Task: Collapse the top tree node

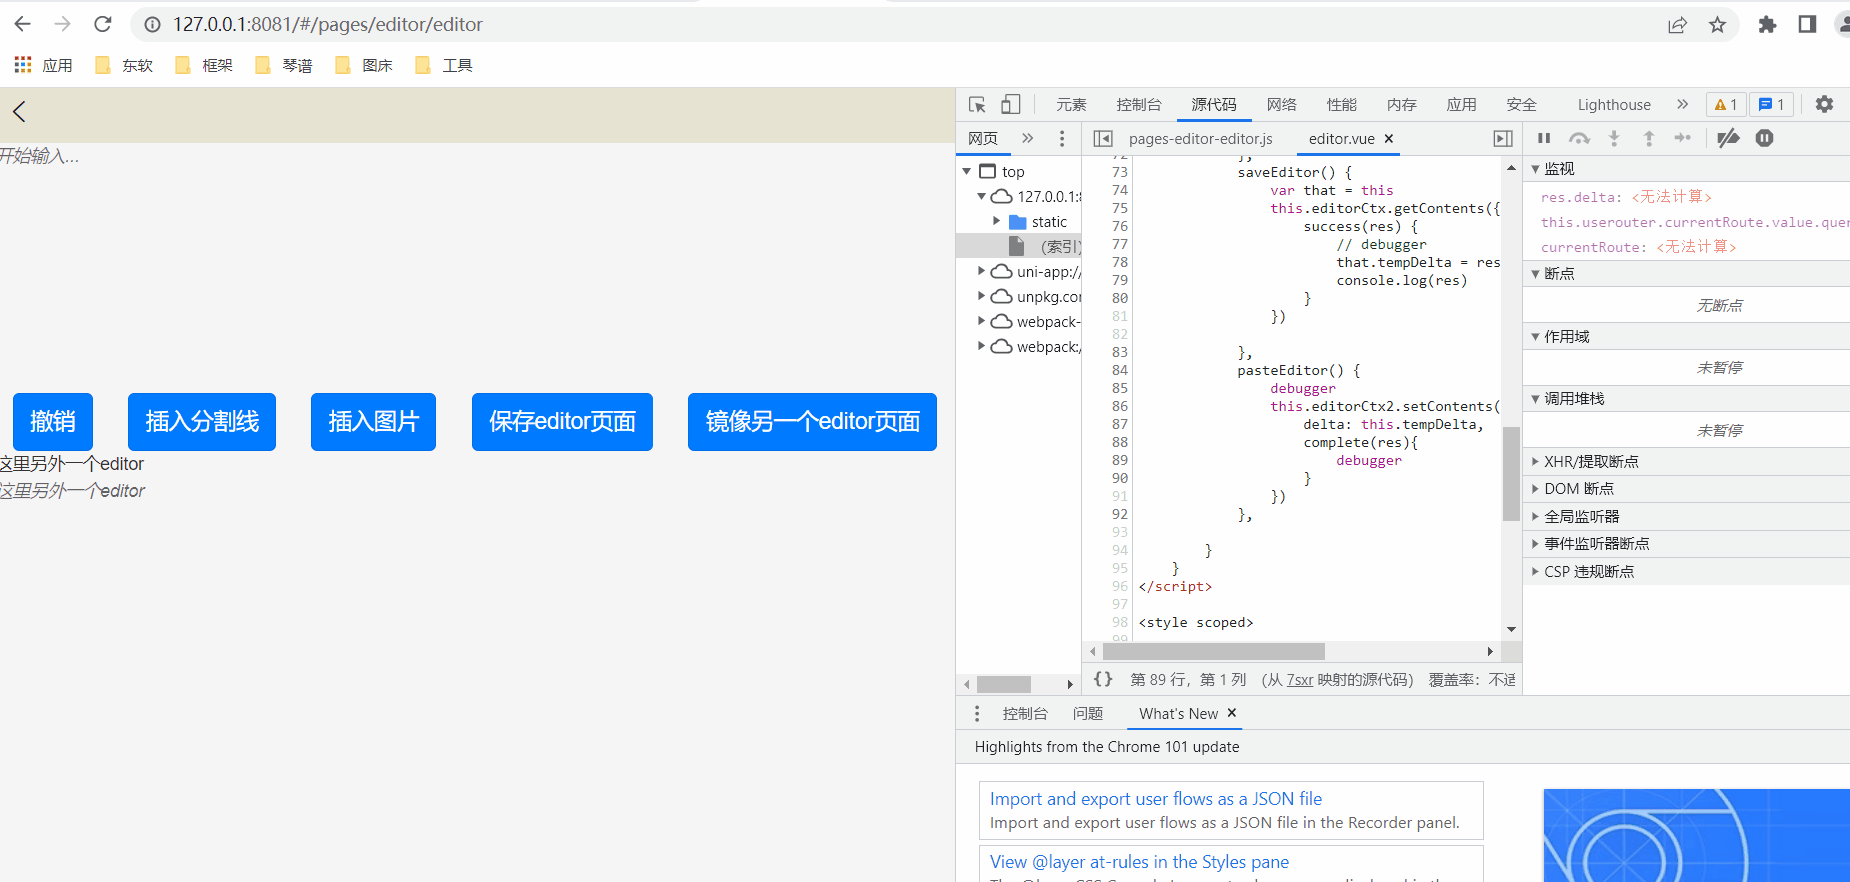Action: click(966, 172)
